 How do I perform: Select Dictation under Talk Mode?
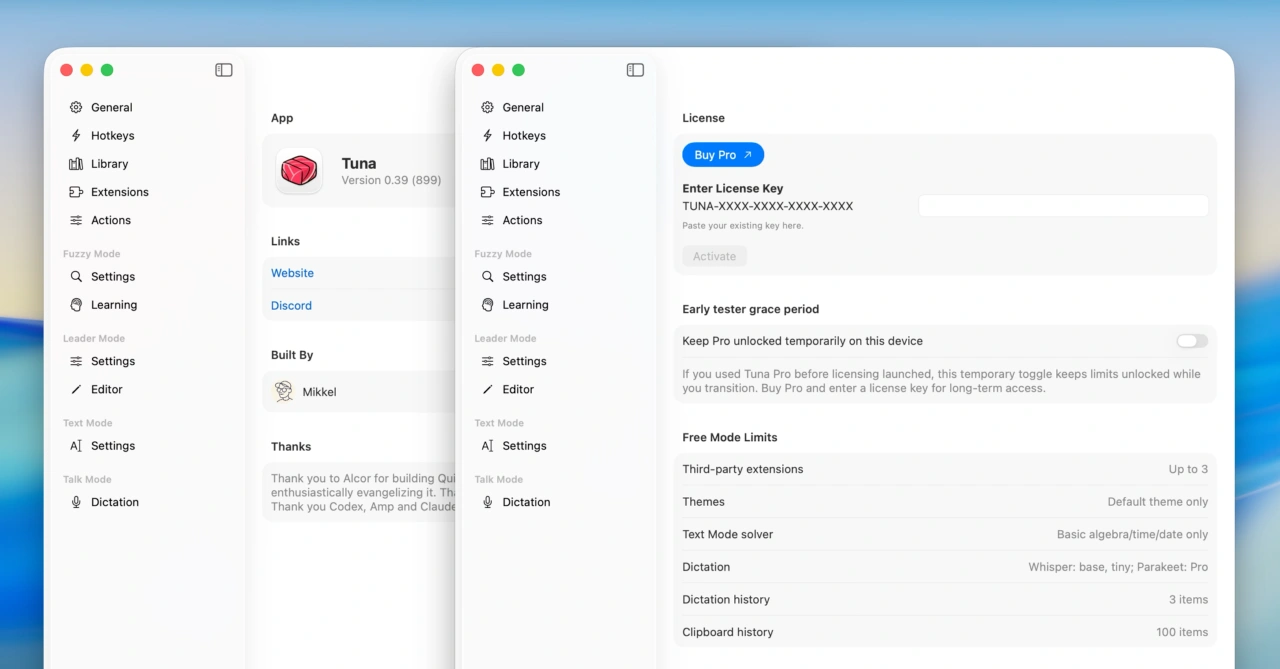526,502
